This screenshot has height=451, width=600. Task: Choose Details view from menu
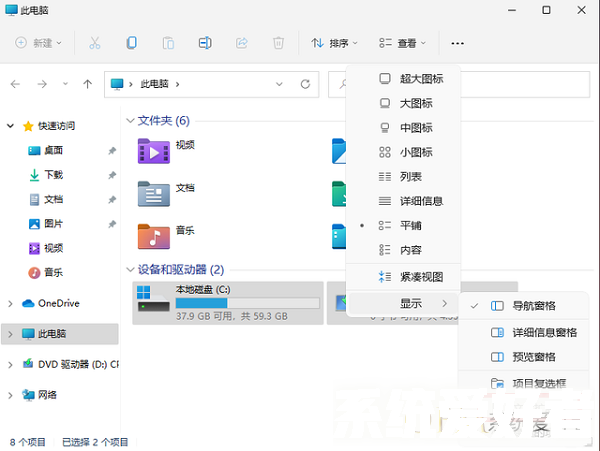click(x=420, y=201)
